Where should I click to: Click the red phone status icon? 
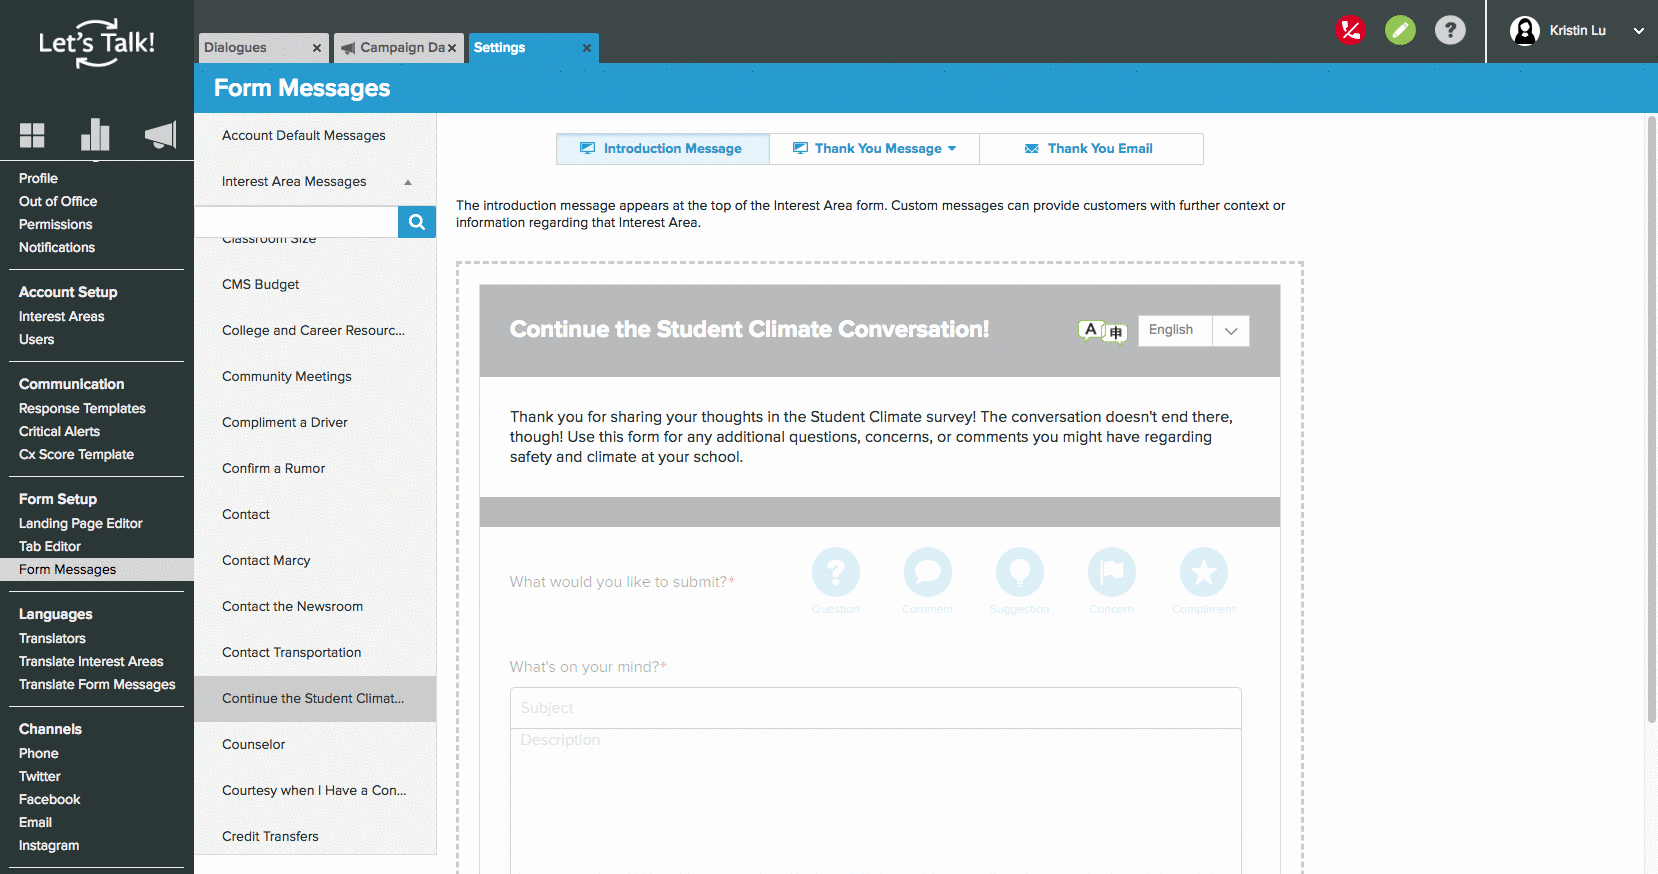click(1350, 30)
